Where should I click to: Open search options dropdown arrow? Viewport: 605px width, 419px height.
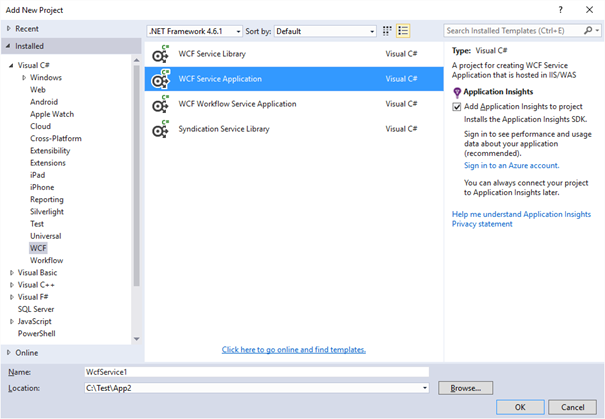597,30
